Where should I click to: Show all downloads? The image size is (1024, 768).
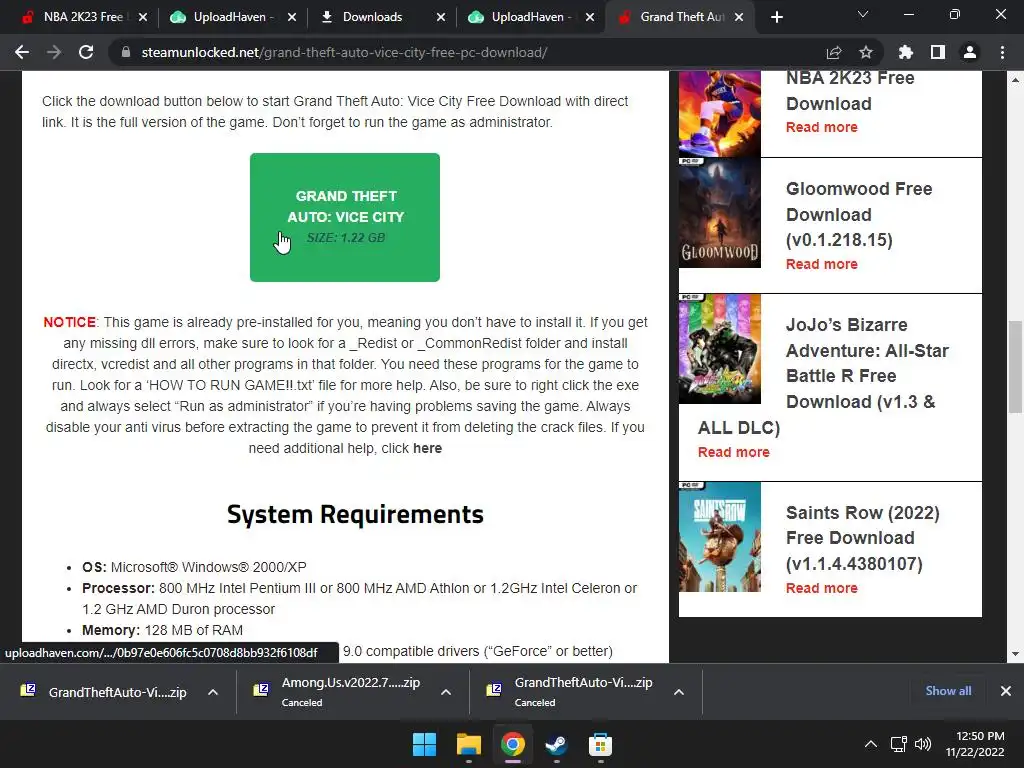948,691
